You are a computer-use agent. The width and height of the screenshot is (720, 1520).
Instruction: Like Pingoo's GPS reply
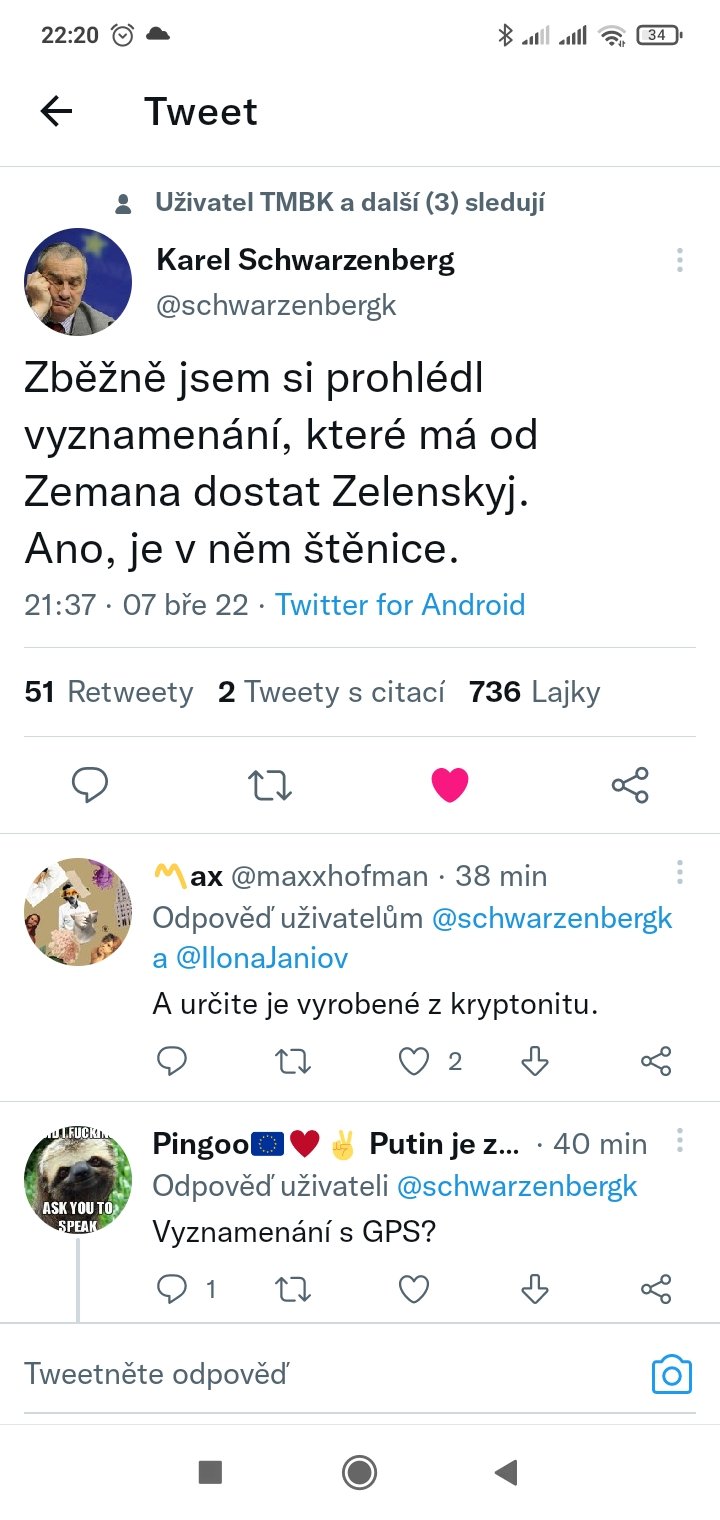[x=414, y=1289]
